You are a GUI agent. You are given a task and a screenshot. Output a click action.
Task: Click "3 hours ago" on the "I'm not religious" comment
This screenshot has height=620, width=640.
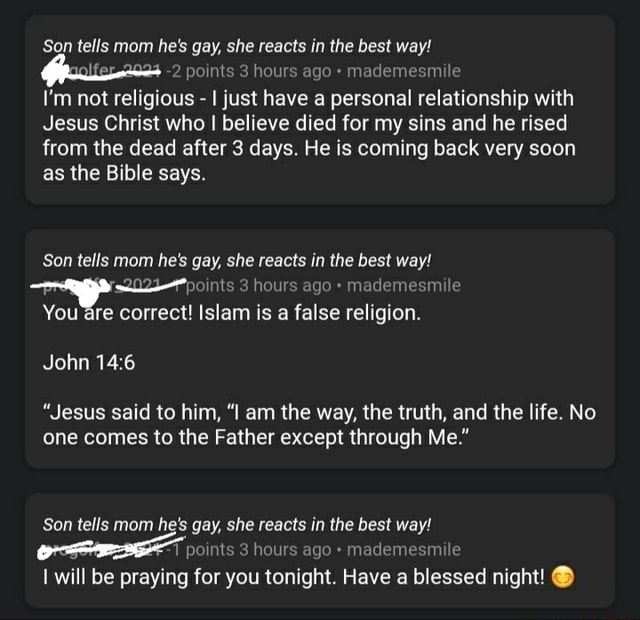[285, 71]
